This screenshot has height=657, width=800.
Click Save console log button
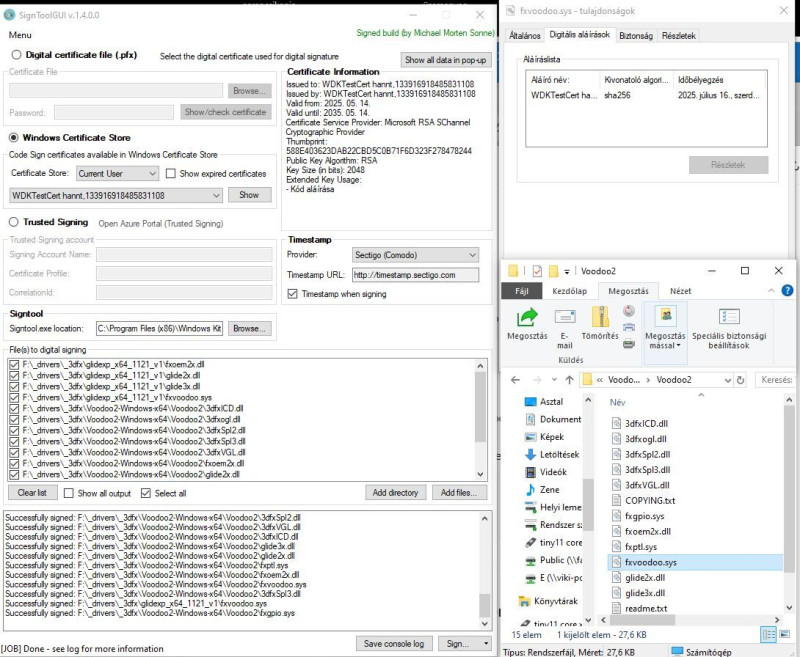pyautogui.click(x=394, y=644)
